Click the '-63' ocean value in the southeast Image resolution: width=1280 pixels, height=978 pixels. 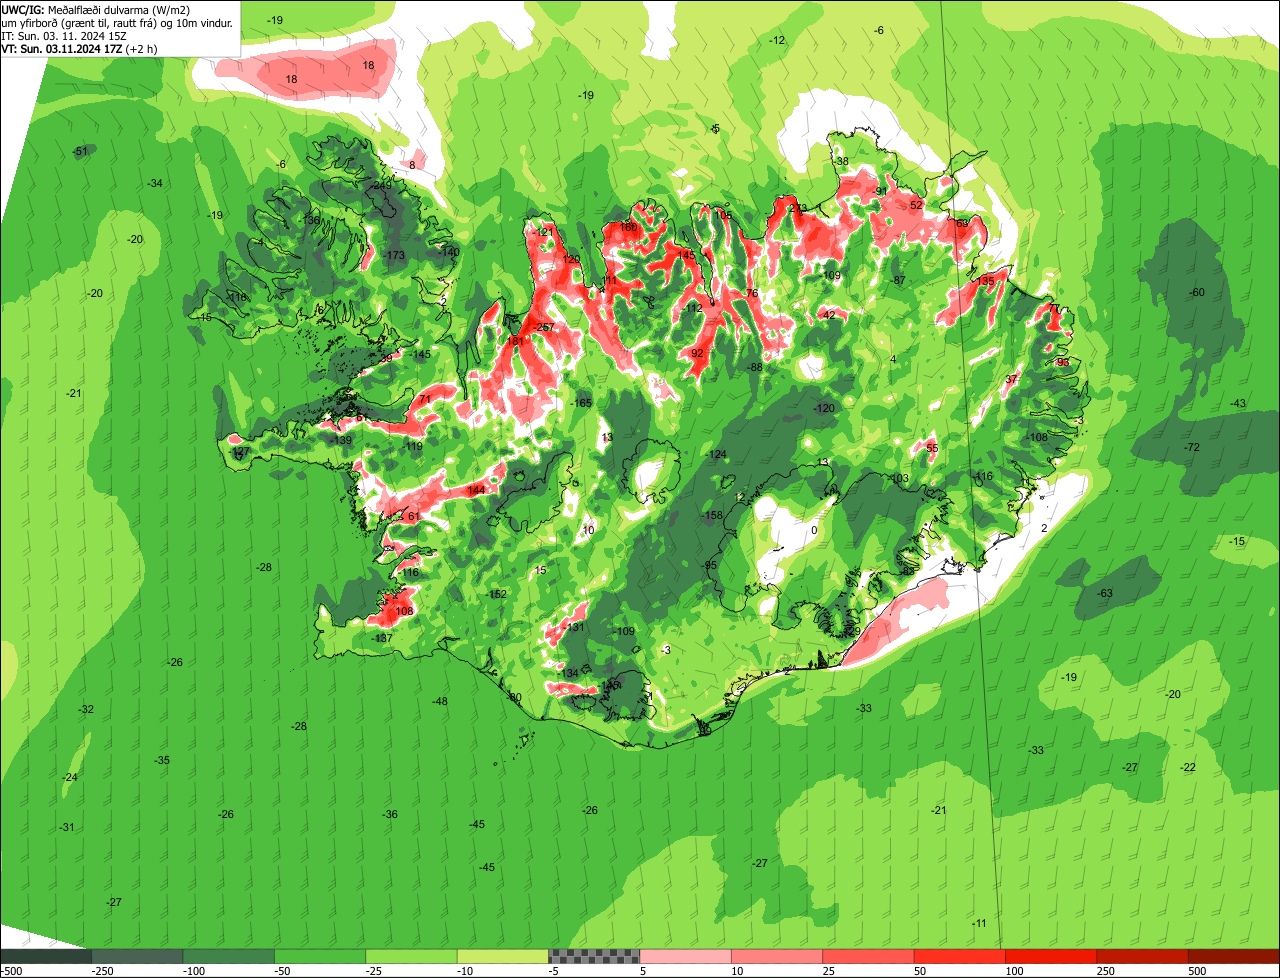tap(1105, 594)
